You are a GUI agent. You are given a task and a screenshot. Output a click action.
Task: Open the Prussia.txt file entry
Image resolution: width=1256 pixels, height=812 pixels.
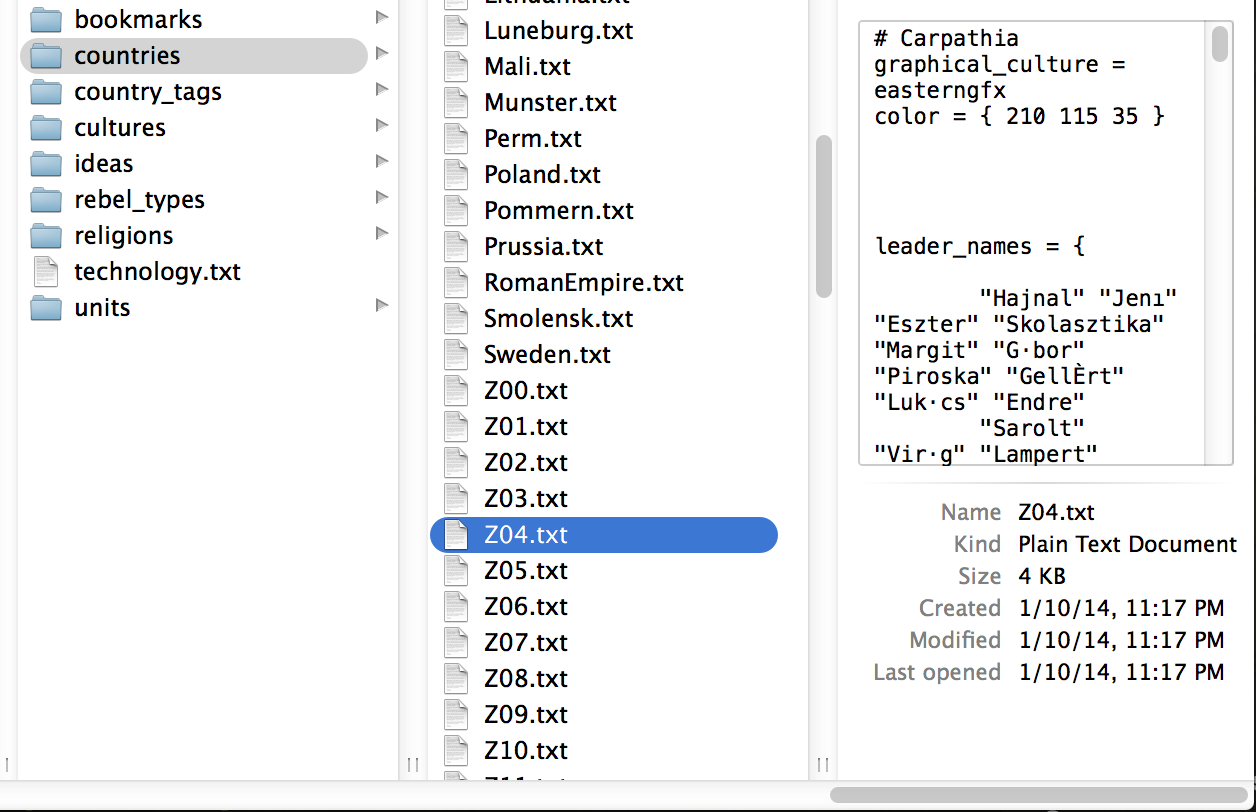543,247
